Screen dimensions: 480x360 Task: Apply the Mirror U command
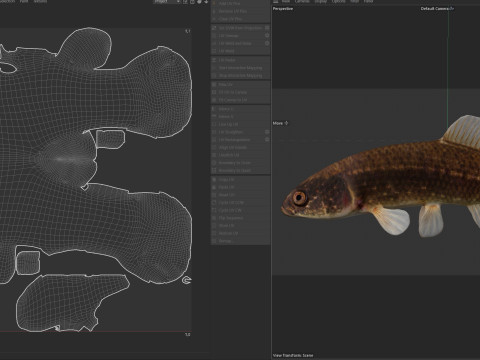pos(240,109)
